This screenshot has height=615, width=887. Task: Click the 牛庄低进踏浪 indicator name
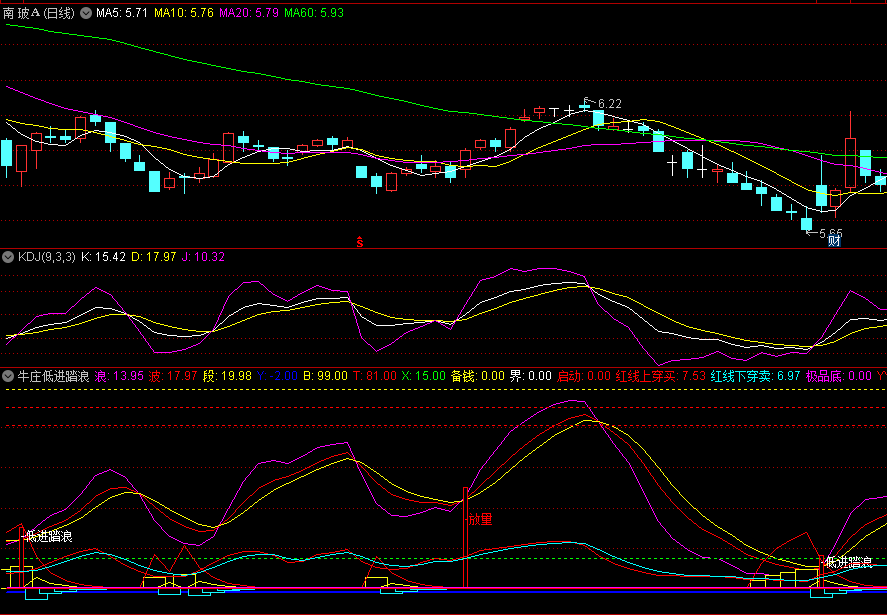point(53,376)
